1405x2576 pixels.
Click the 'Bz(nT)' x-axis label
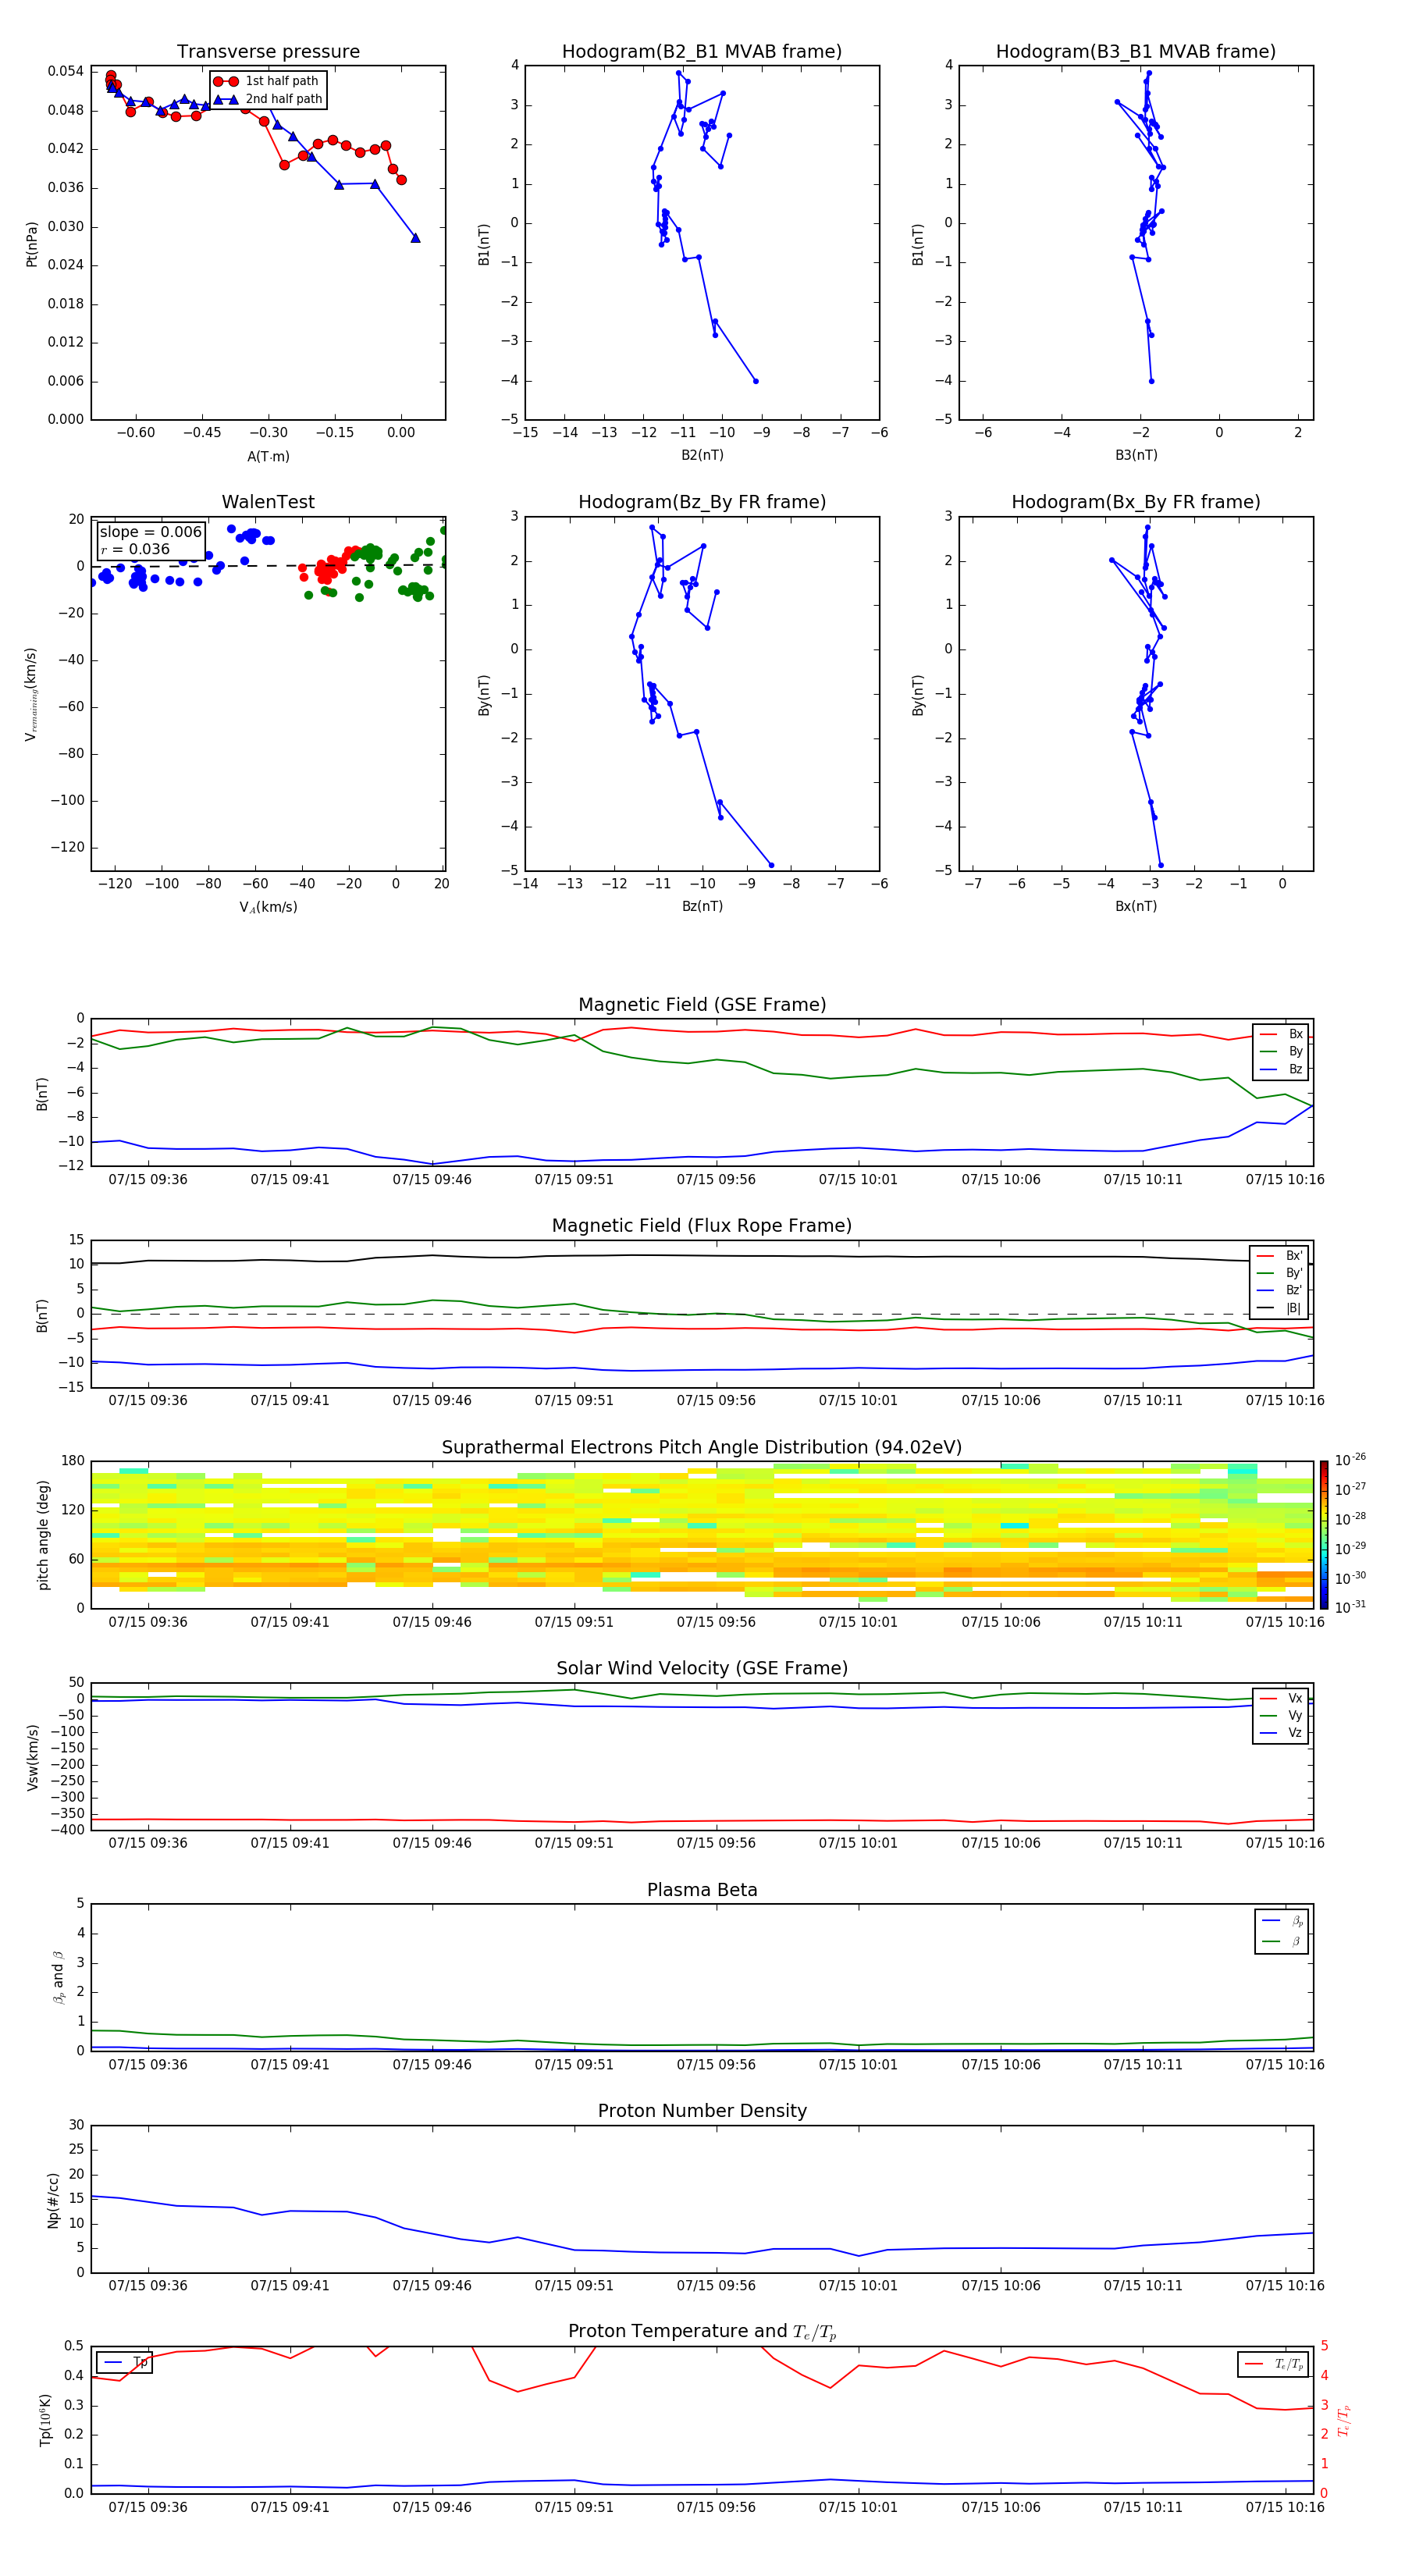pos(702,906)
